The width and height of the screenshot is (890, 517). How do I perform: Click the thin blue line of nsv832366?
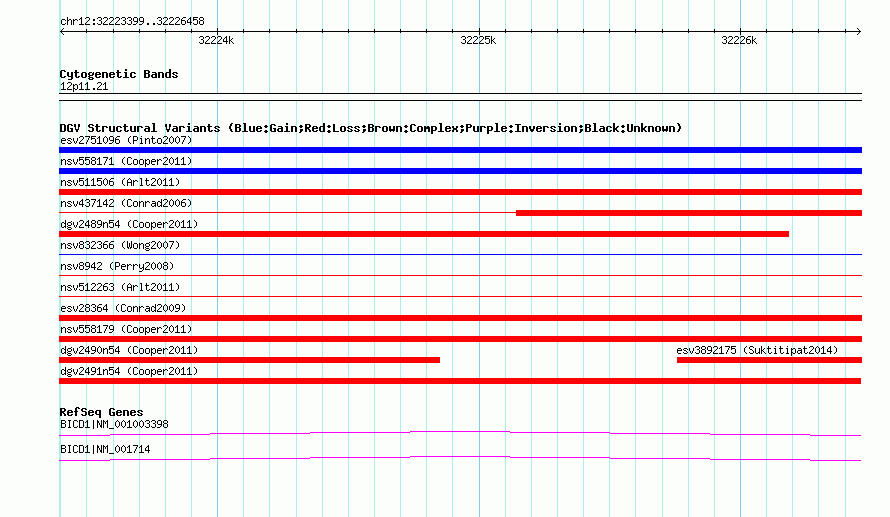click(x=460, y=254)
